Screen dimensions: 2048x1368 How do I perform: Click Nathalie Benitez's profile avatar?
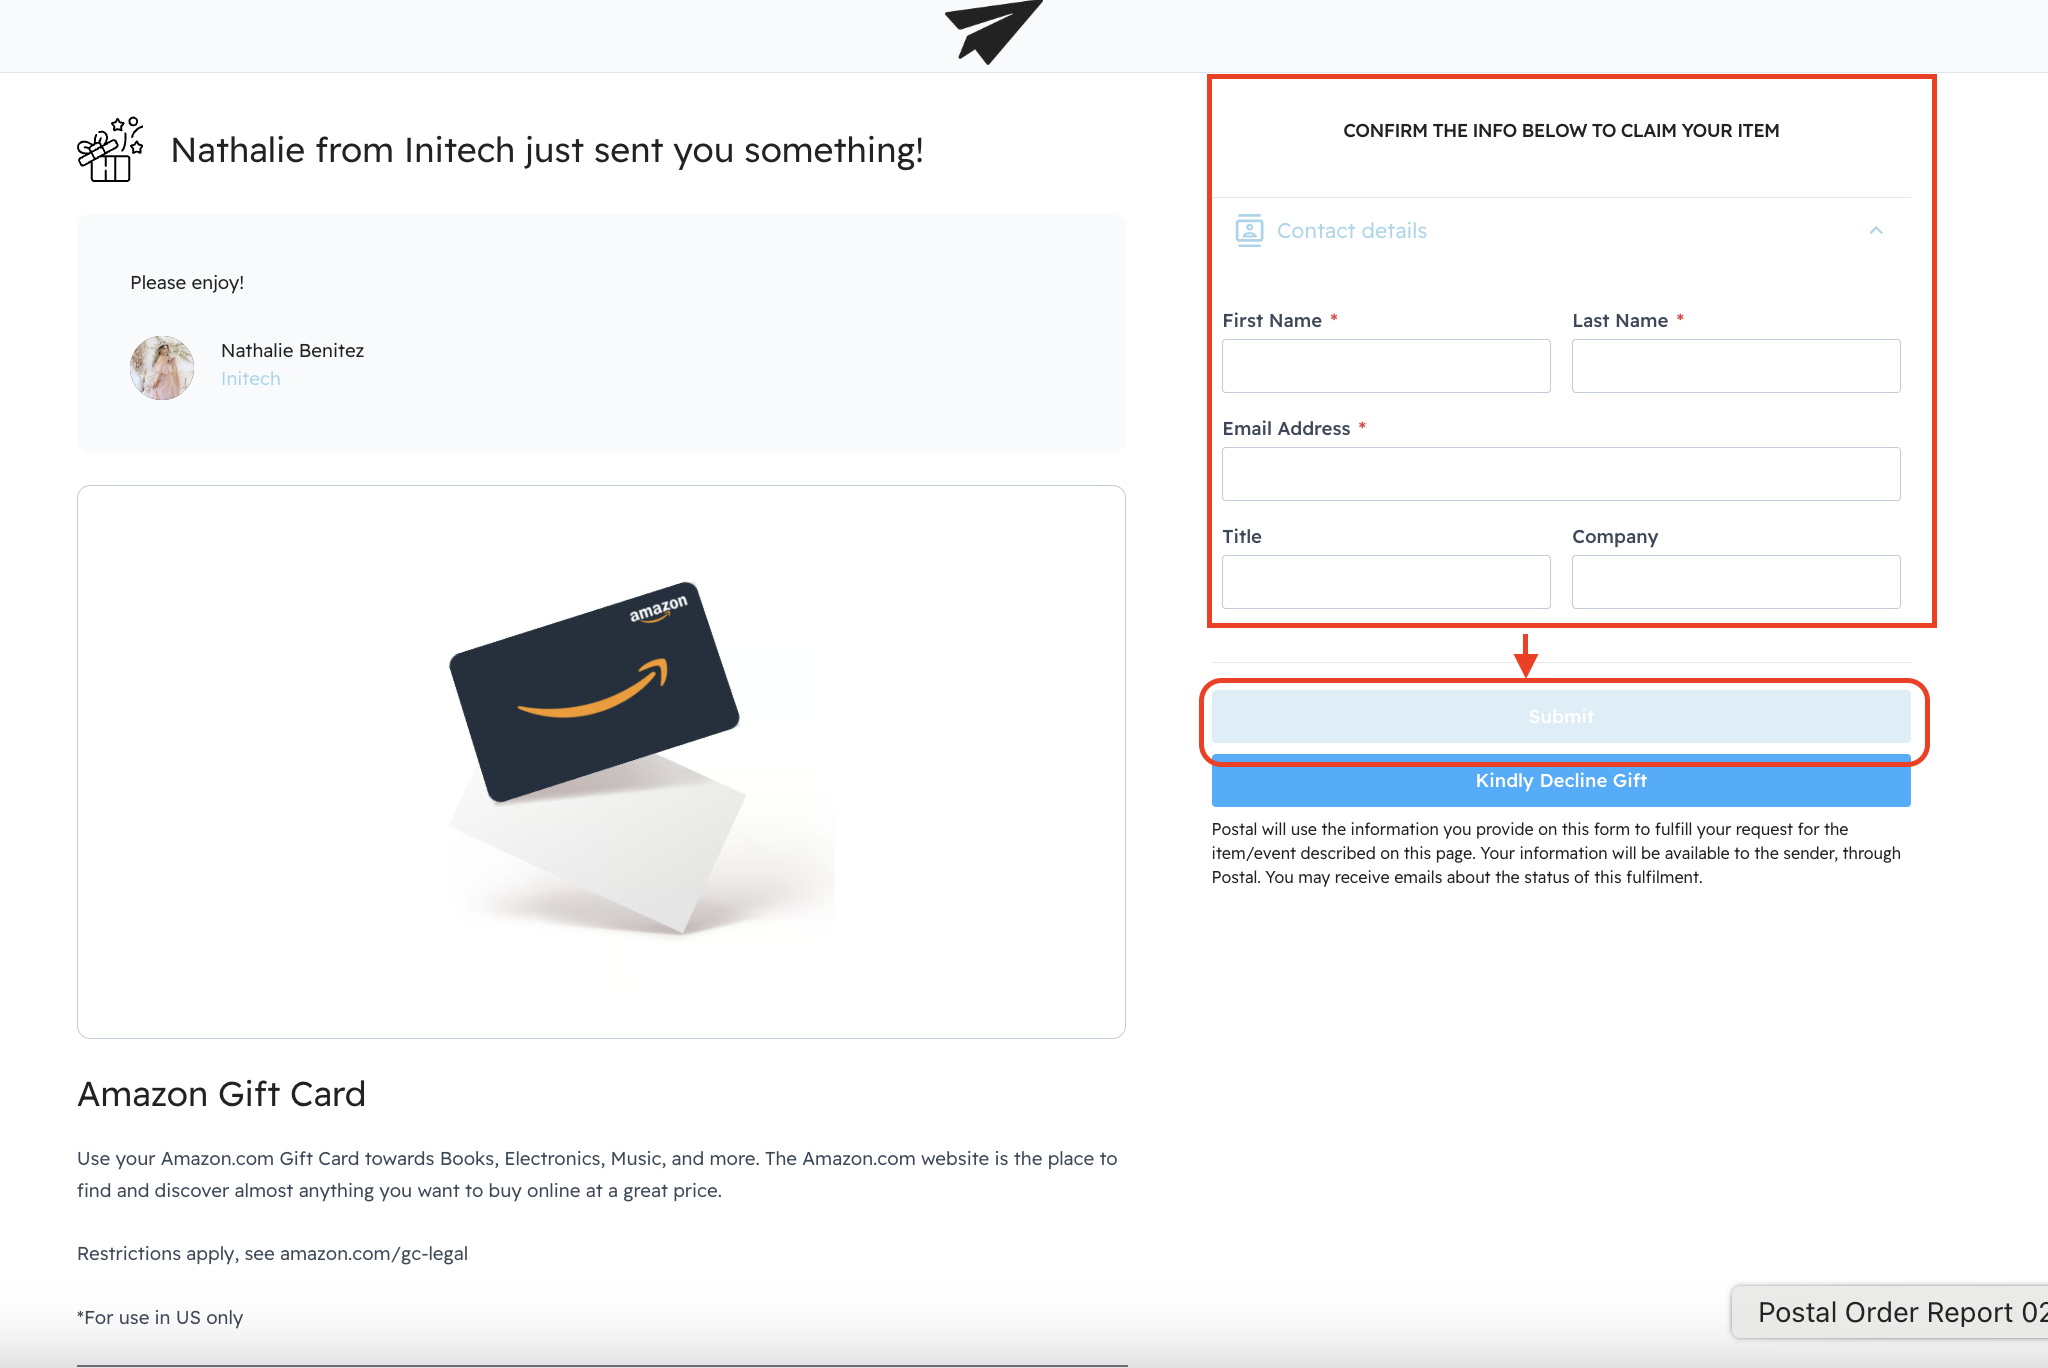pyautogui.click(x=162, y=367)
